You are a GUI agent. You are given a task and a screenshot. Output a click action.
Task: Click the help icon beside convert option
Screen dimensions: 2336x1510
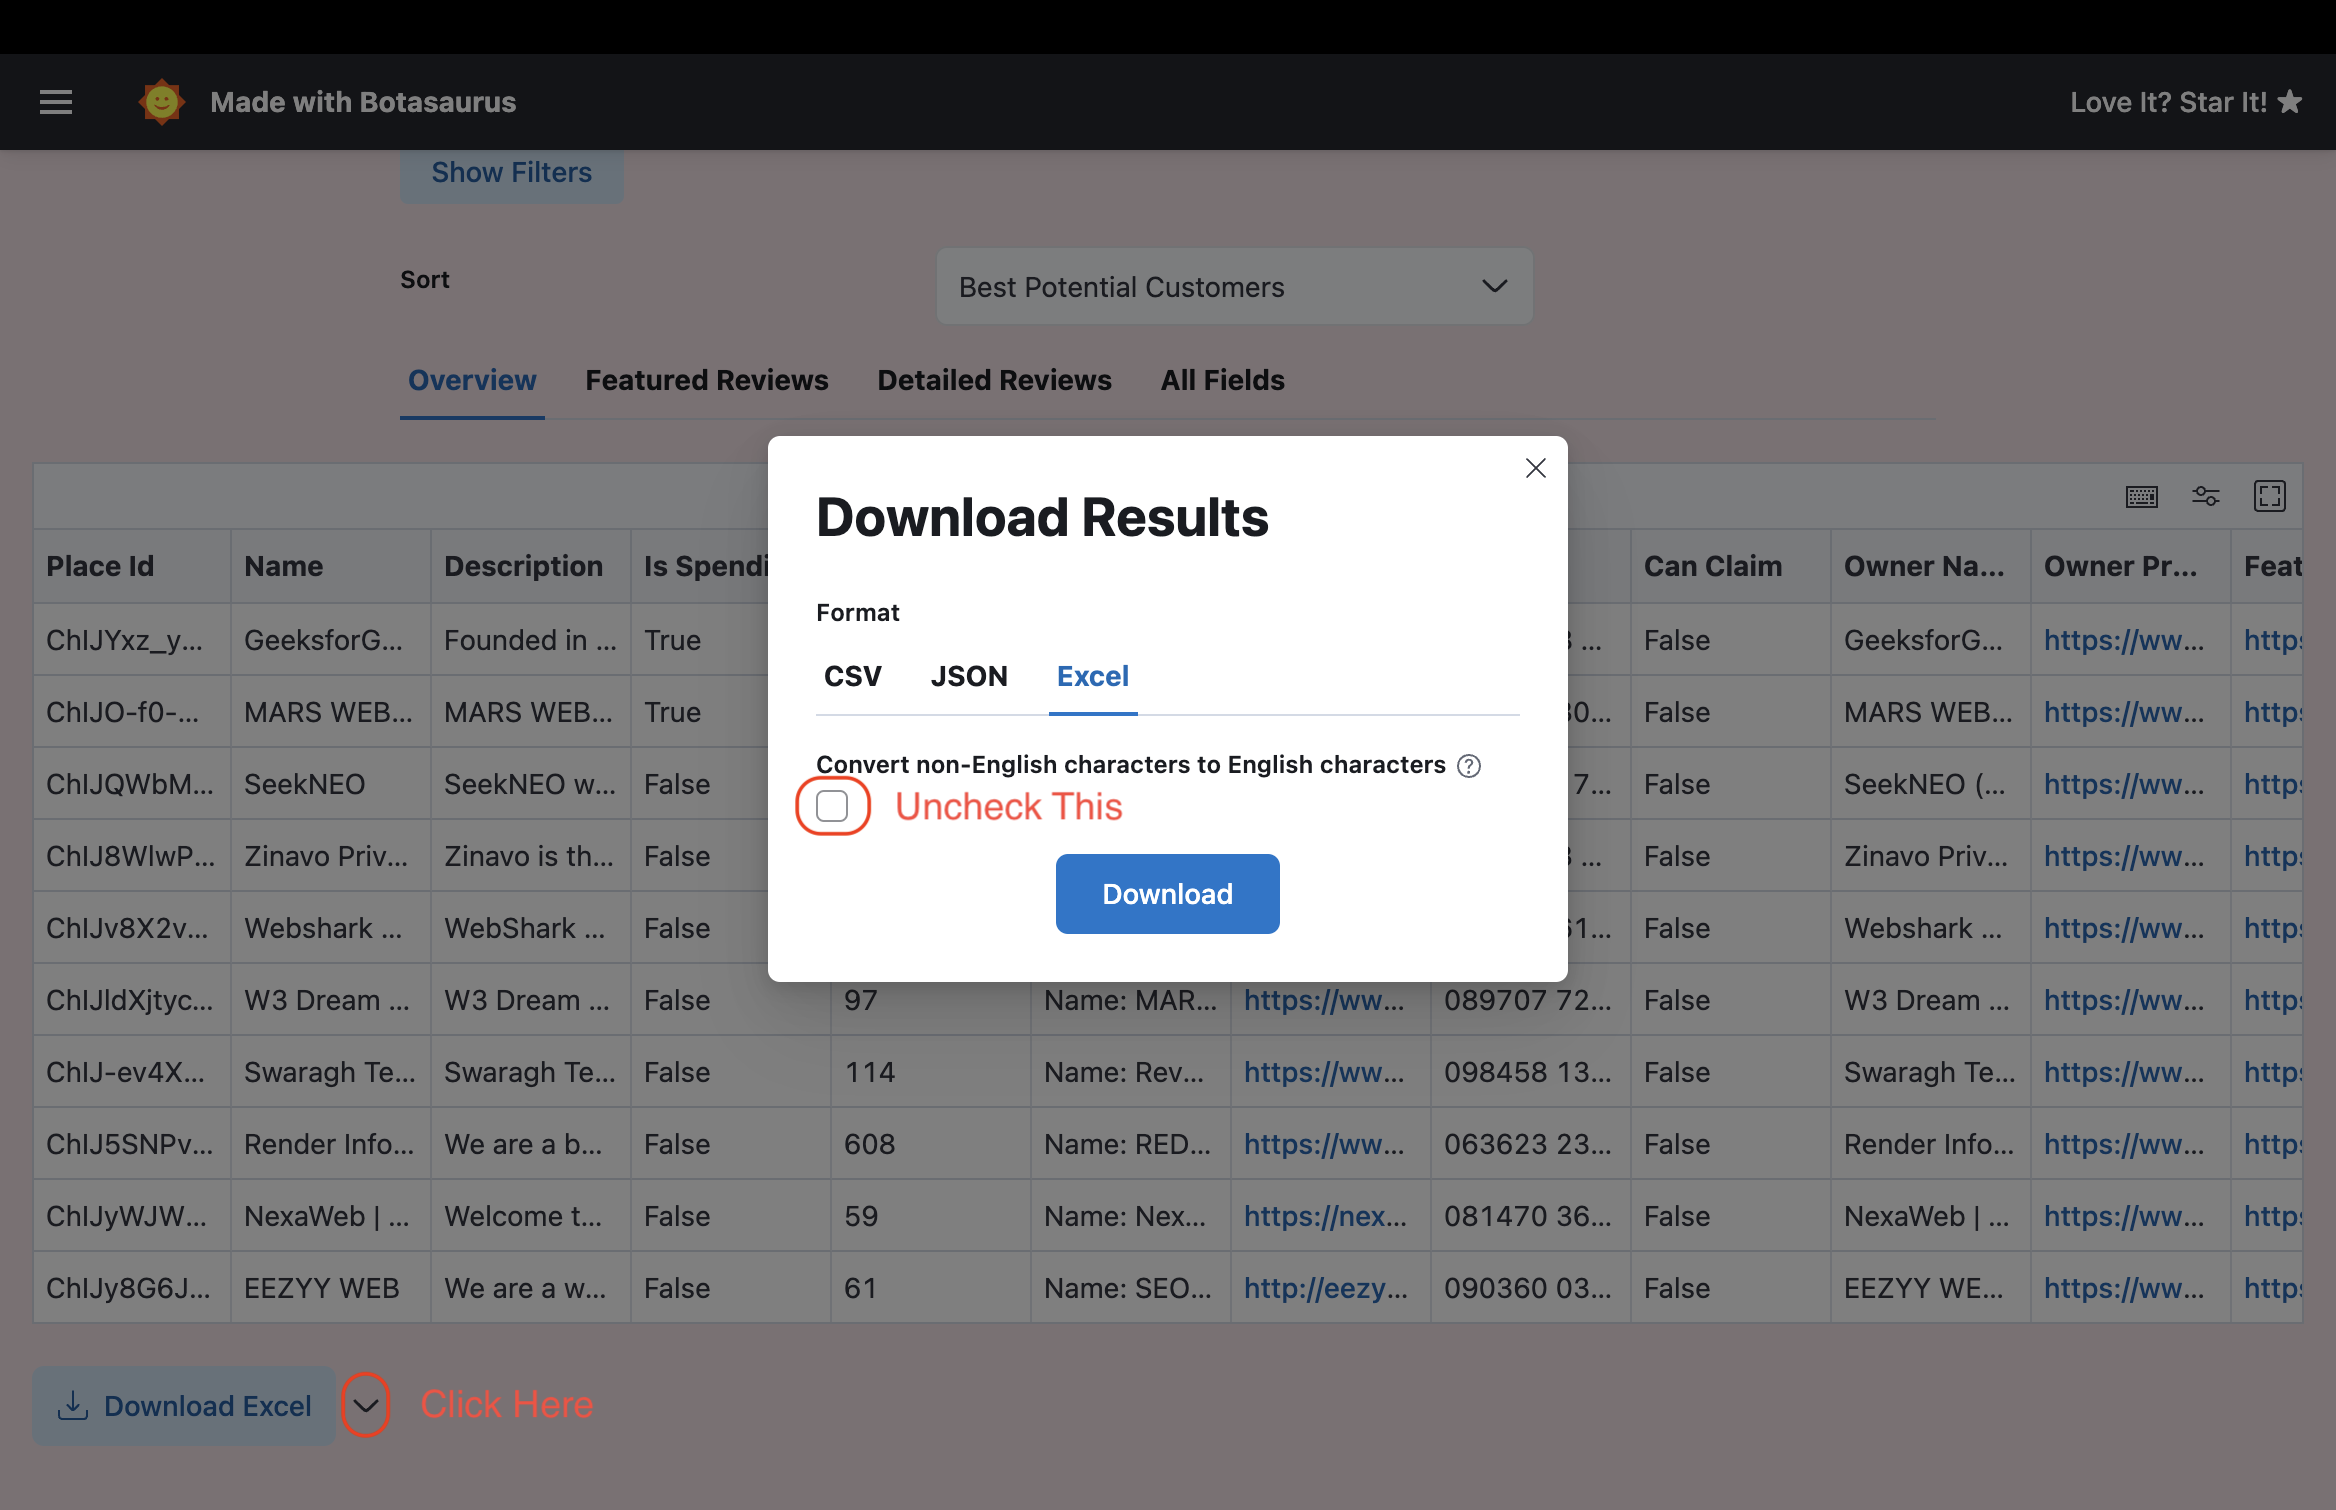coord(1468,766)
